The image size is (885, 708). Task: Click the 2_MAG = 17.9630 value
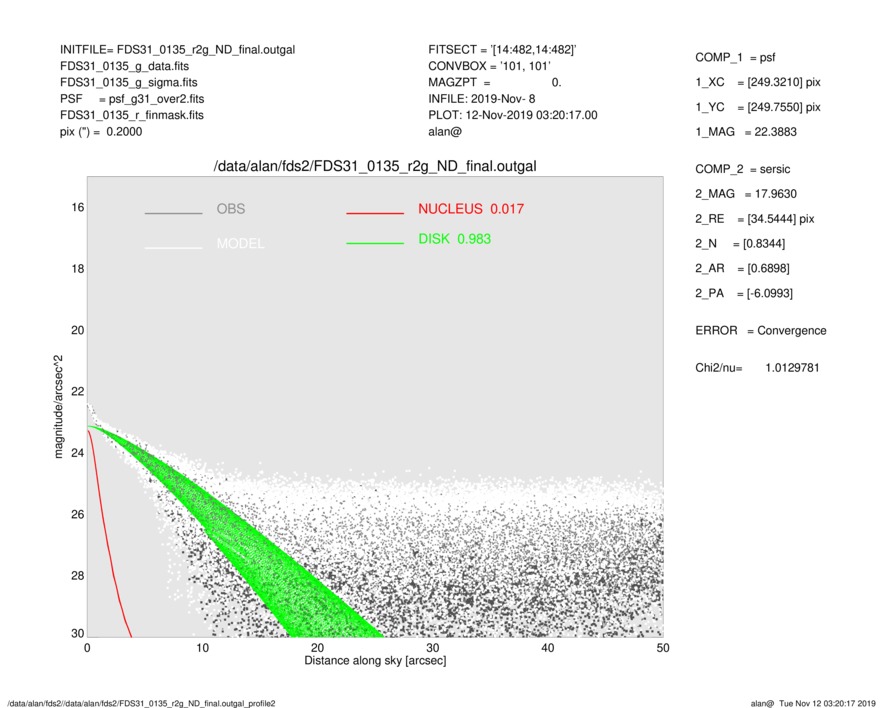pyautogui.click(x=746, y=194)
